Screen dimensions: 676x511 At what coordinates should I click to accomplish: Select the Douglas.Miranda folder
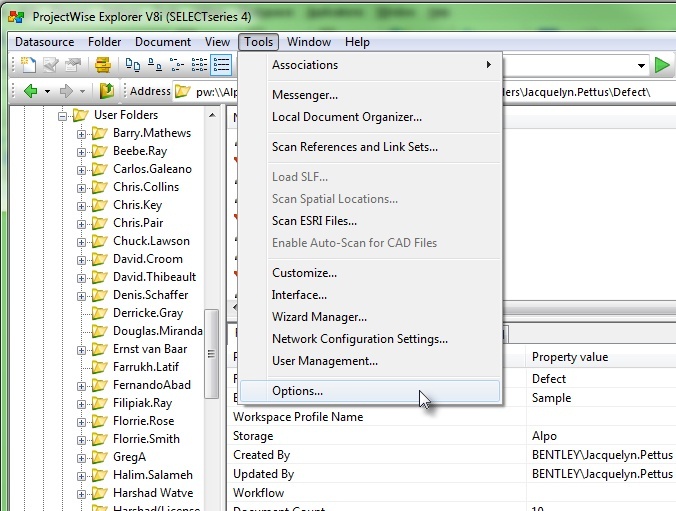click(157, 331)
